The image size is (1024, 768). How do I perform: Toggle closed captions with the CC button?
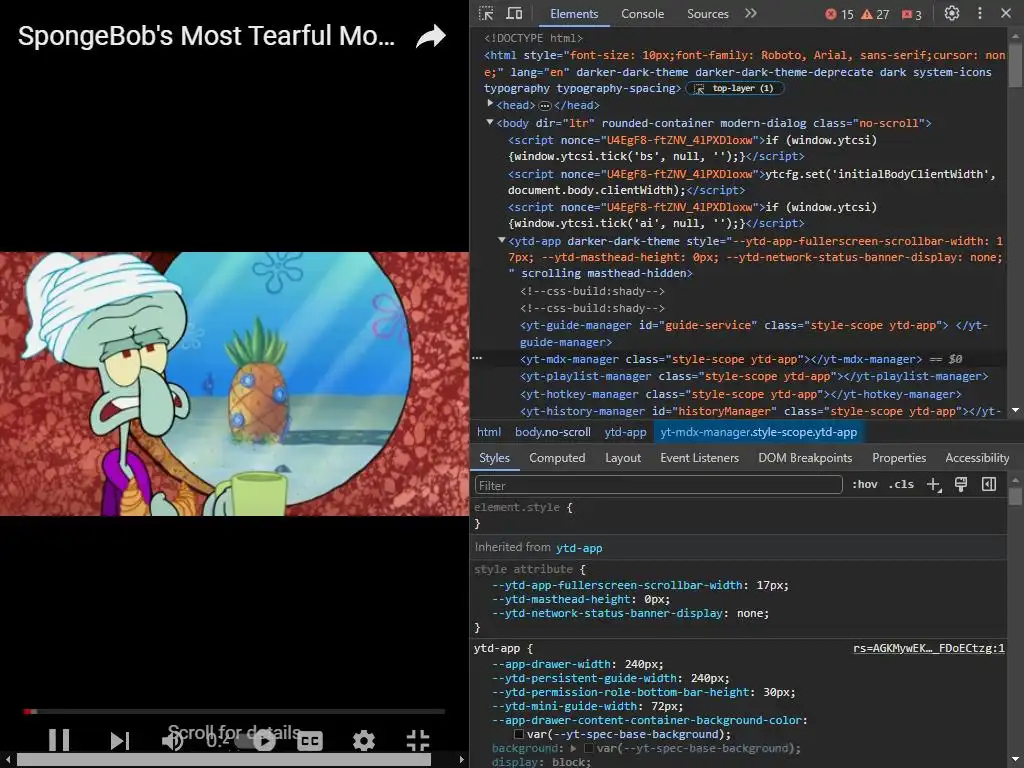(310, 741)
